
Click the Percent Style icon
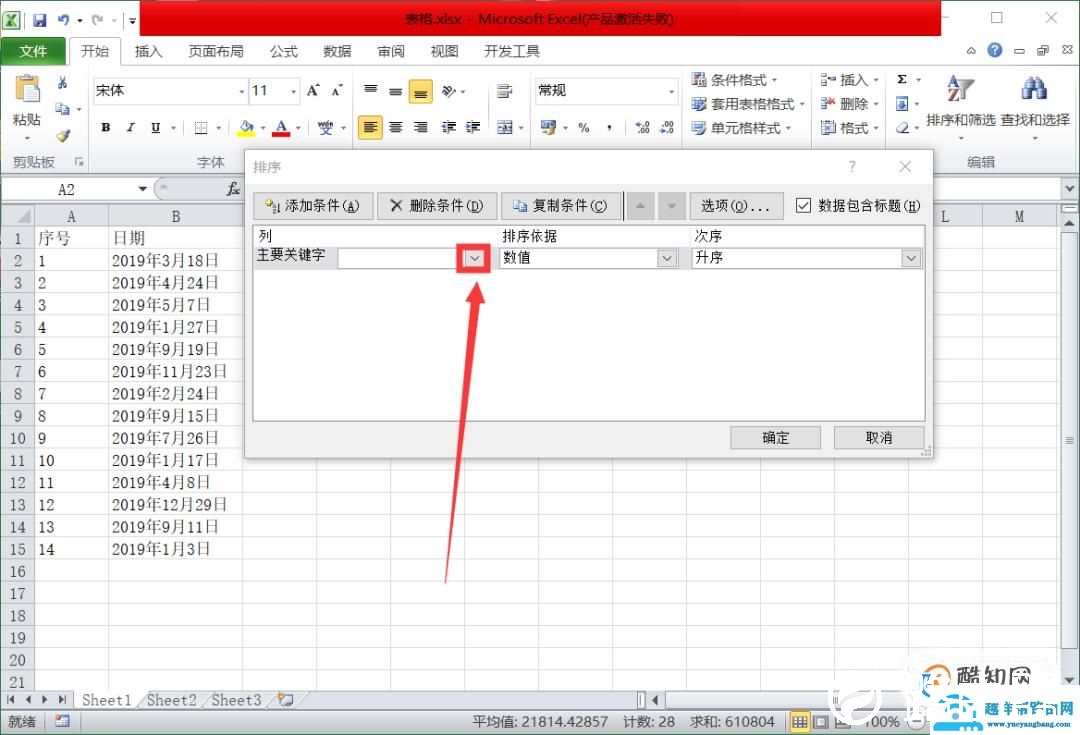tap(584, 127)
